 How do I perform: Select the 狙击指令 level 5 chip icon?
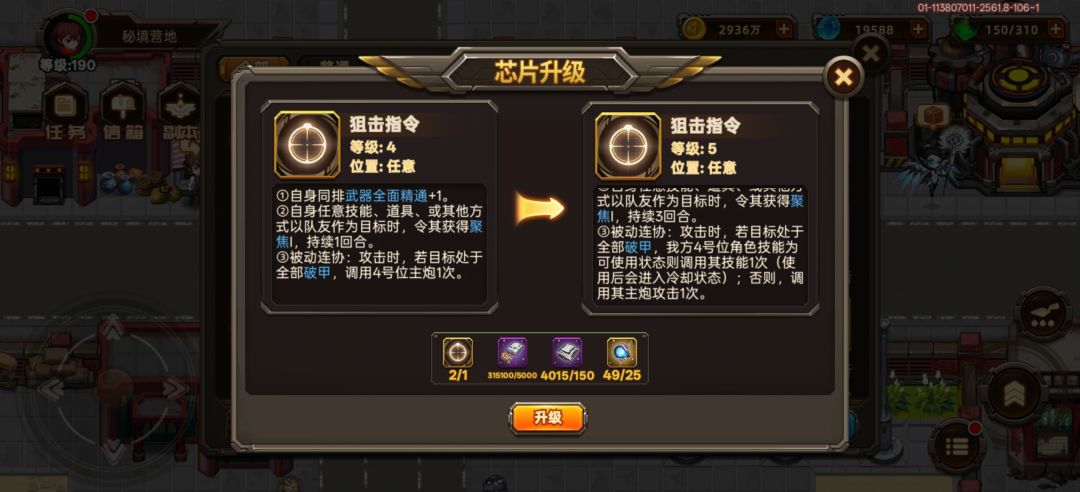pyautogui.click(x=627, y=145)
